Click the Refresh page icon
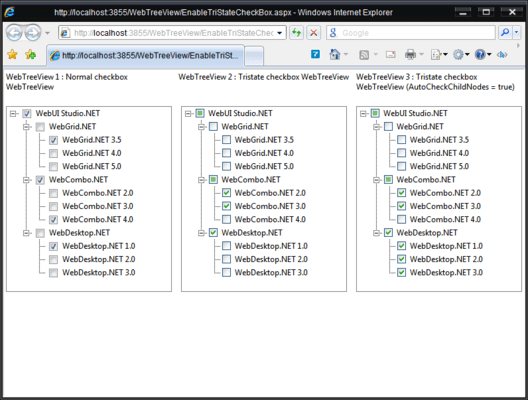The width and height of the screenshot is (528, 400). click(296, 33)
